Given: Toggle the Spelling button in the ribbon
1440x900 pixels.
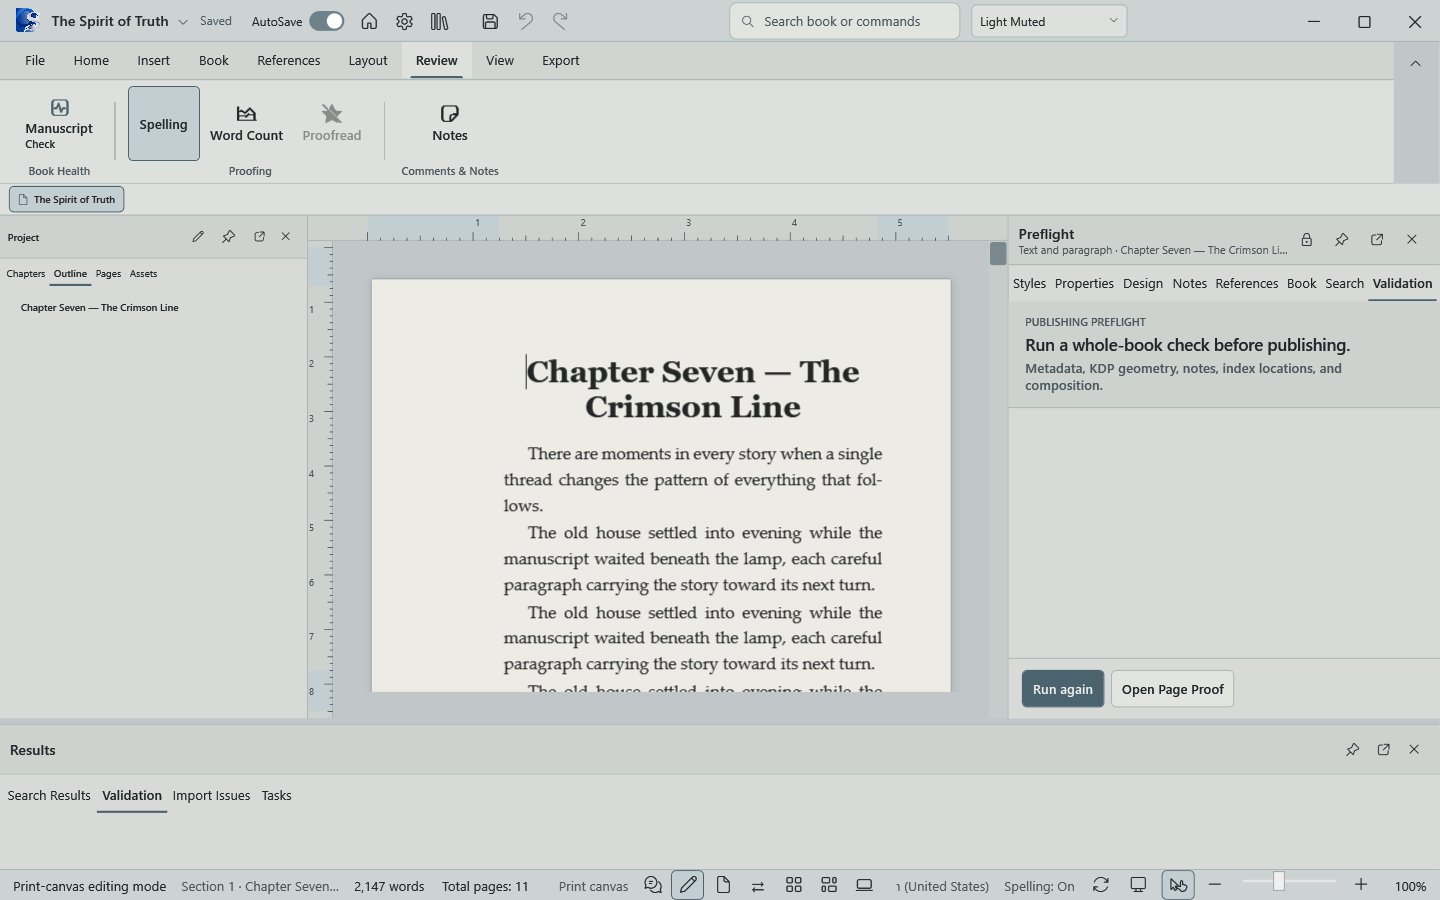Looking at the screenshot, I should pyautogui.click(x=164, y=124).
